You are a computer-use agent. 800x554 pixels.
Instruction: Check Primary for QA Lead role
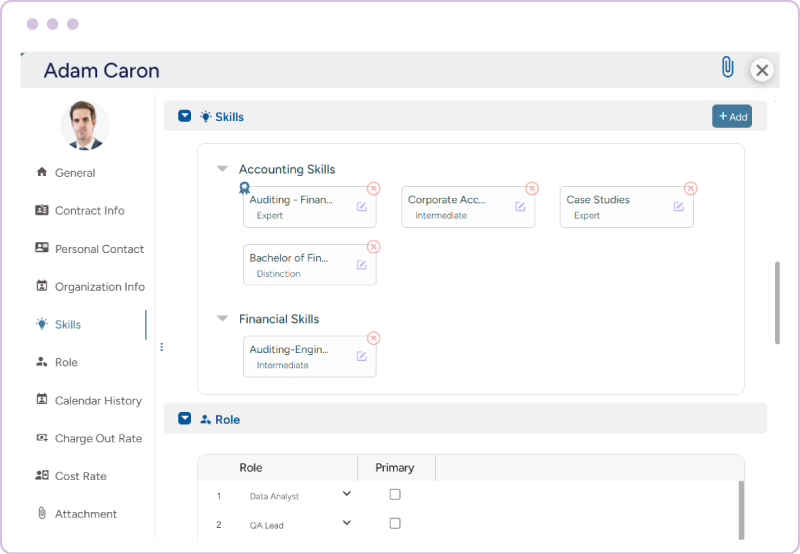pos(395,523)
